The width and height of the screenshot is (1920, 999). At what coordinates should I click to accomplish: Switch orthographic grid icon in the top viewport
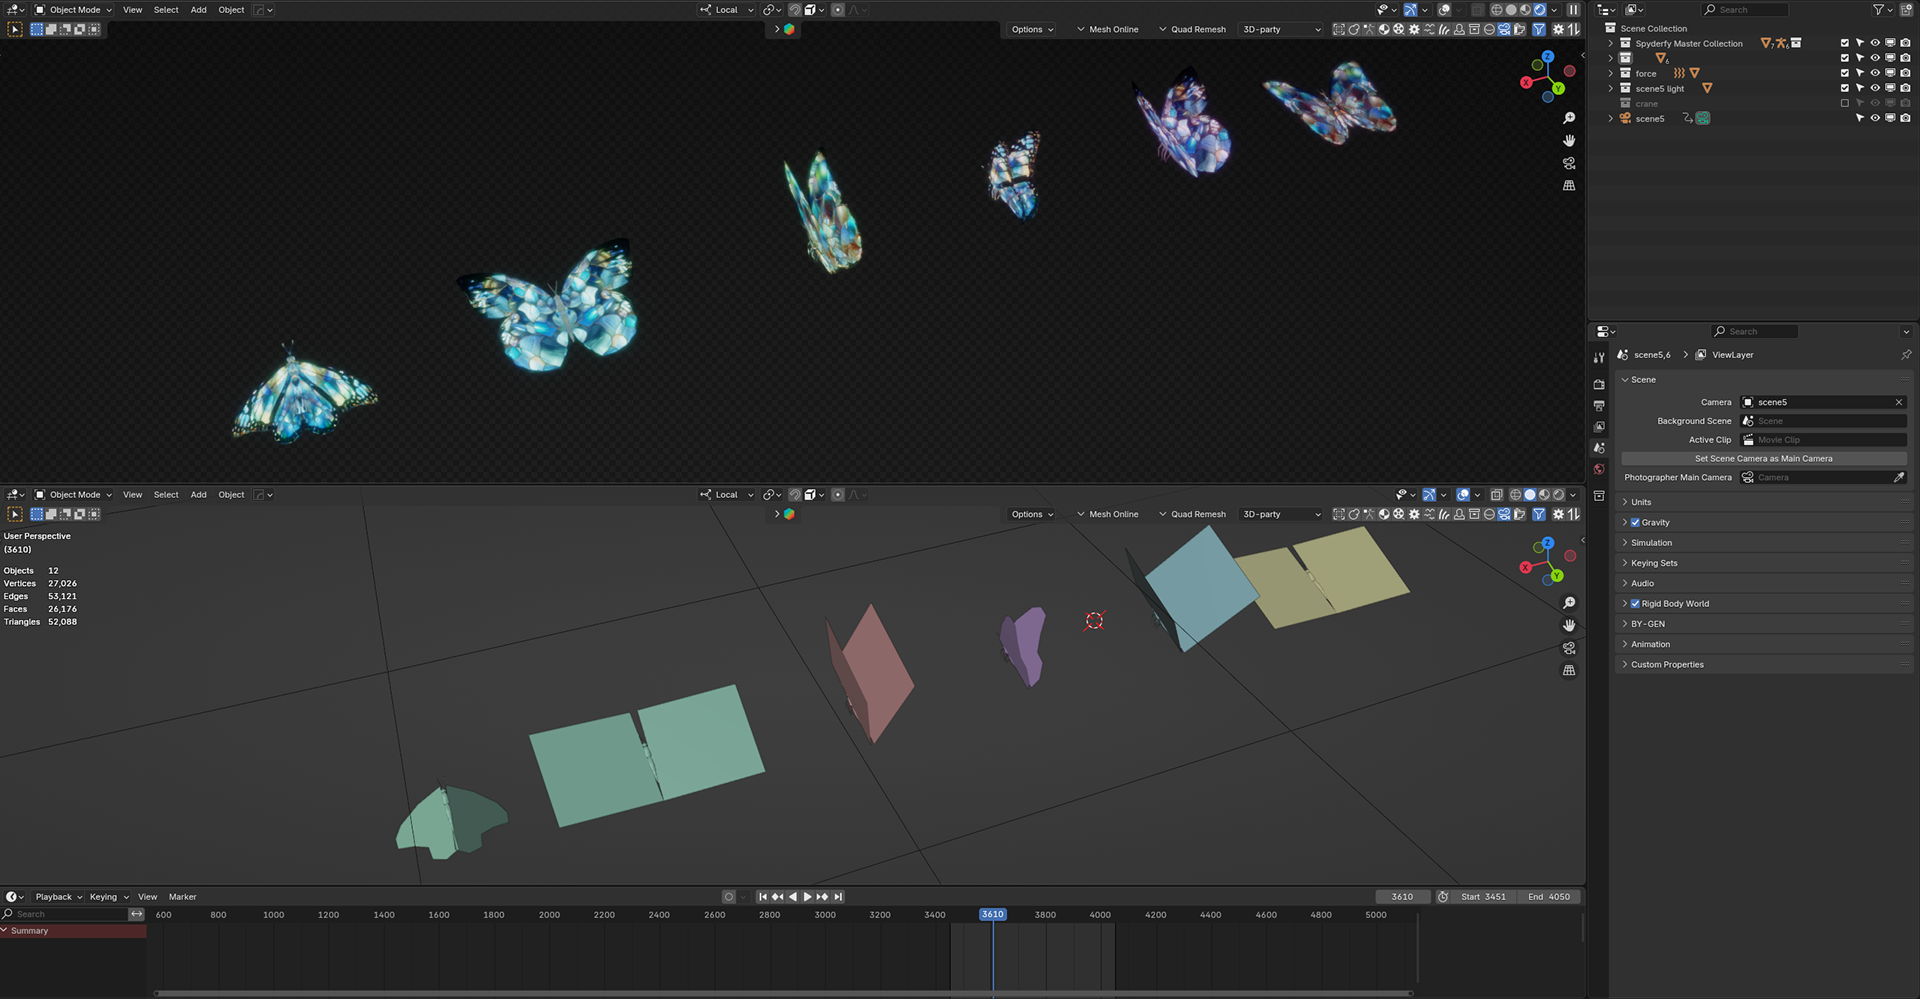[1569, 186]
